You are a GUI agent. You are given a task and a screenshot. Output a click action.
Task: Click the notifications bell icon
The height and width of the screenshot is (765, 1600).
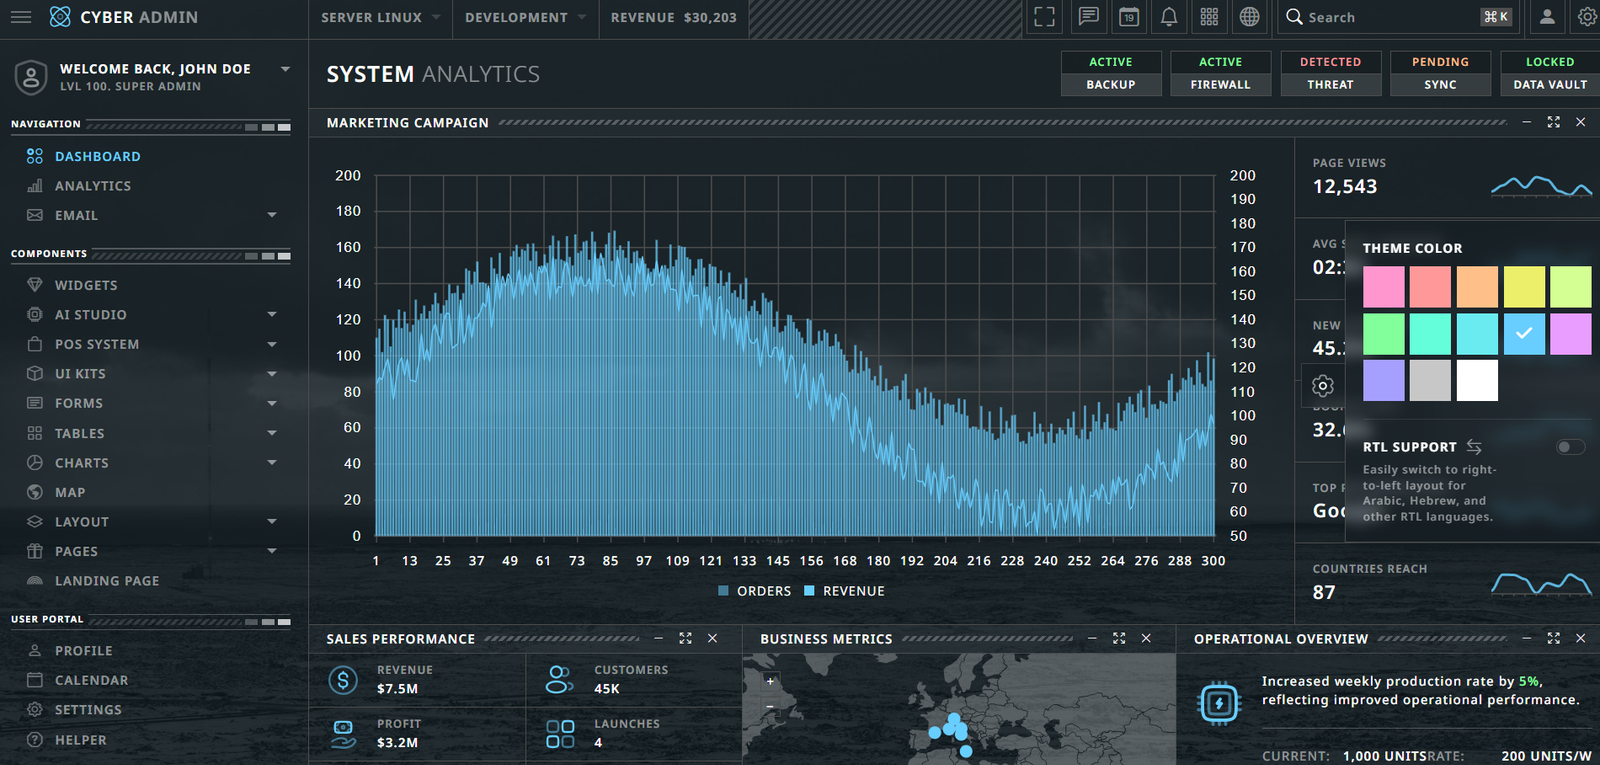coord(1169,17)
